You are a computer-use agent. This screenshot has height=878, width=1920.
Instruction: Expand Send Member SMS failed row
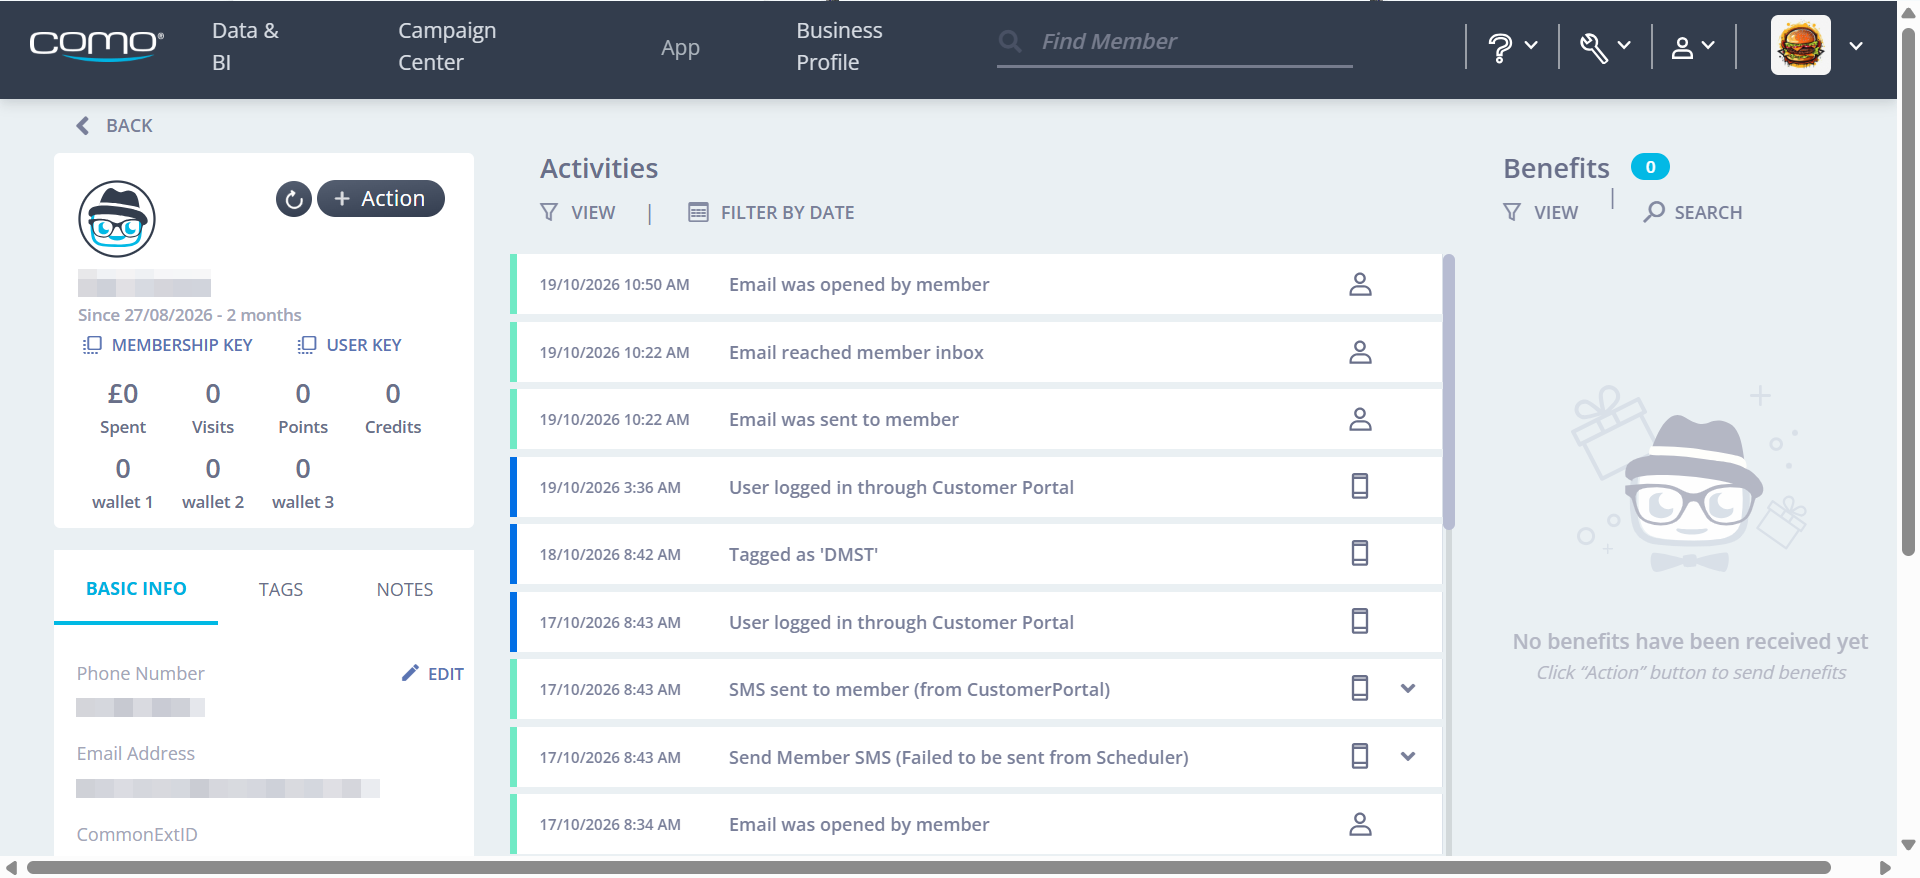coord(1408,757)
